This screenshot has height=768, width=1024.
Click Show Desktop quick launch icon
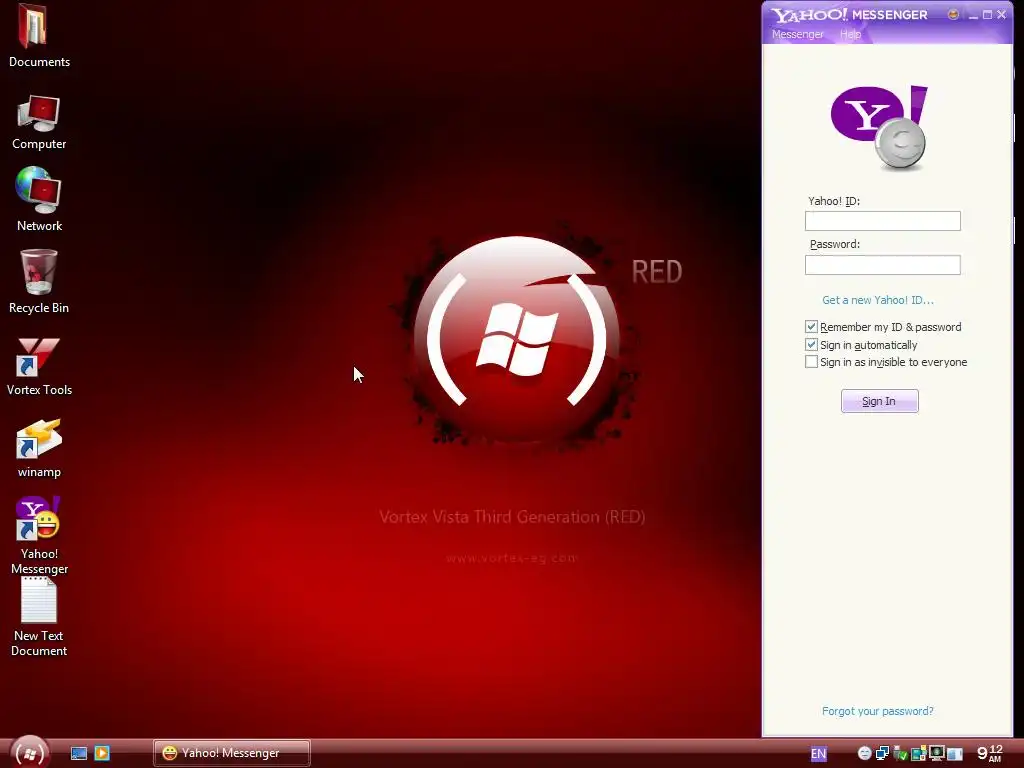coord(78,753)
